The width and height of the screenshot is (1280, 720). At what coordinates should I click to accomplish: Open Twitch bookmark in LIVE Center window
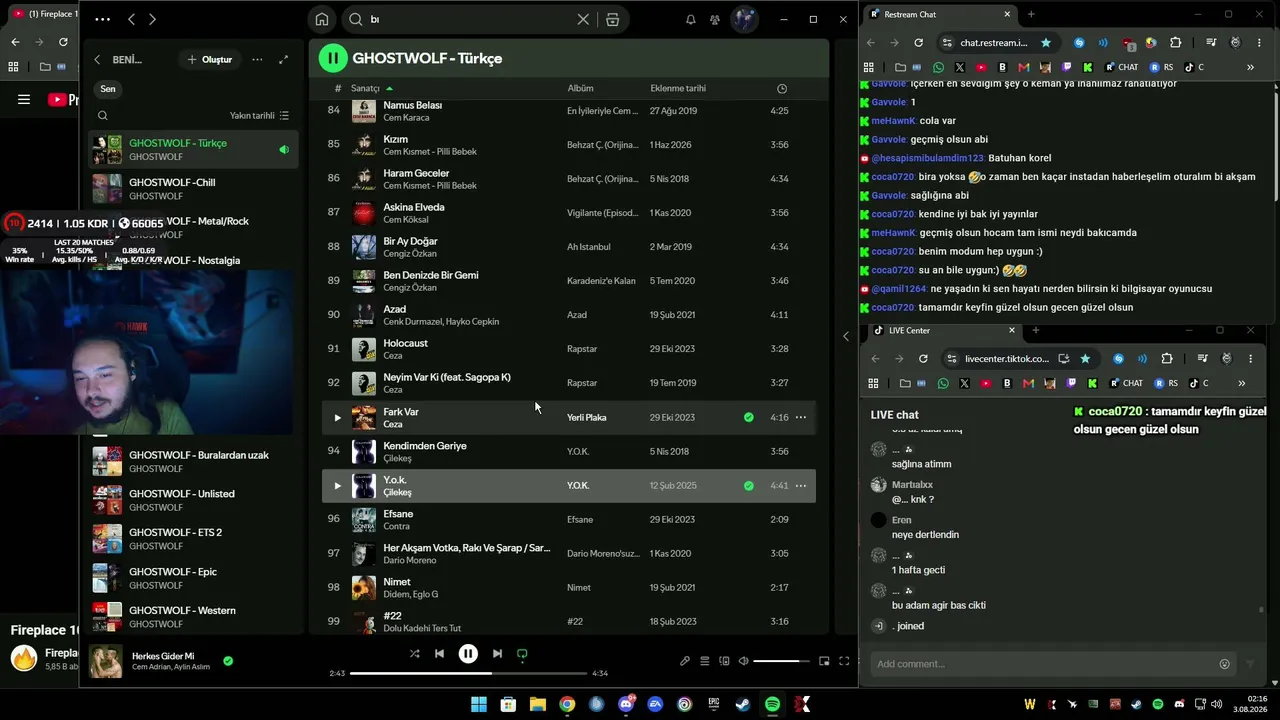tap(1071, 383)
